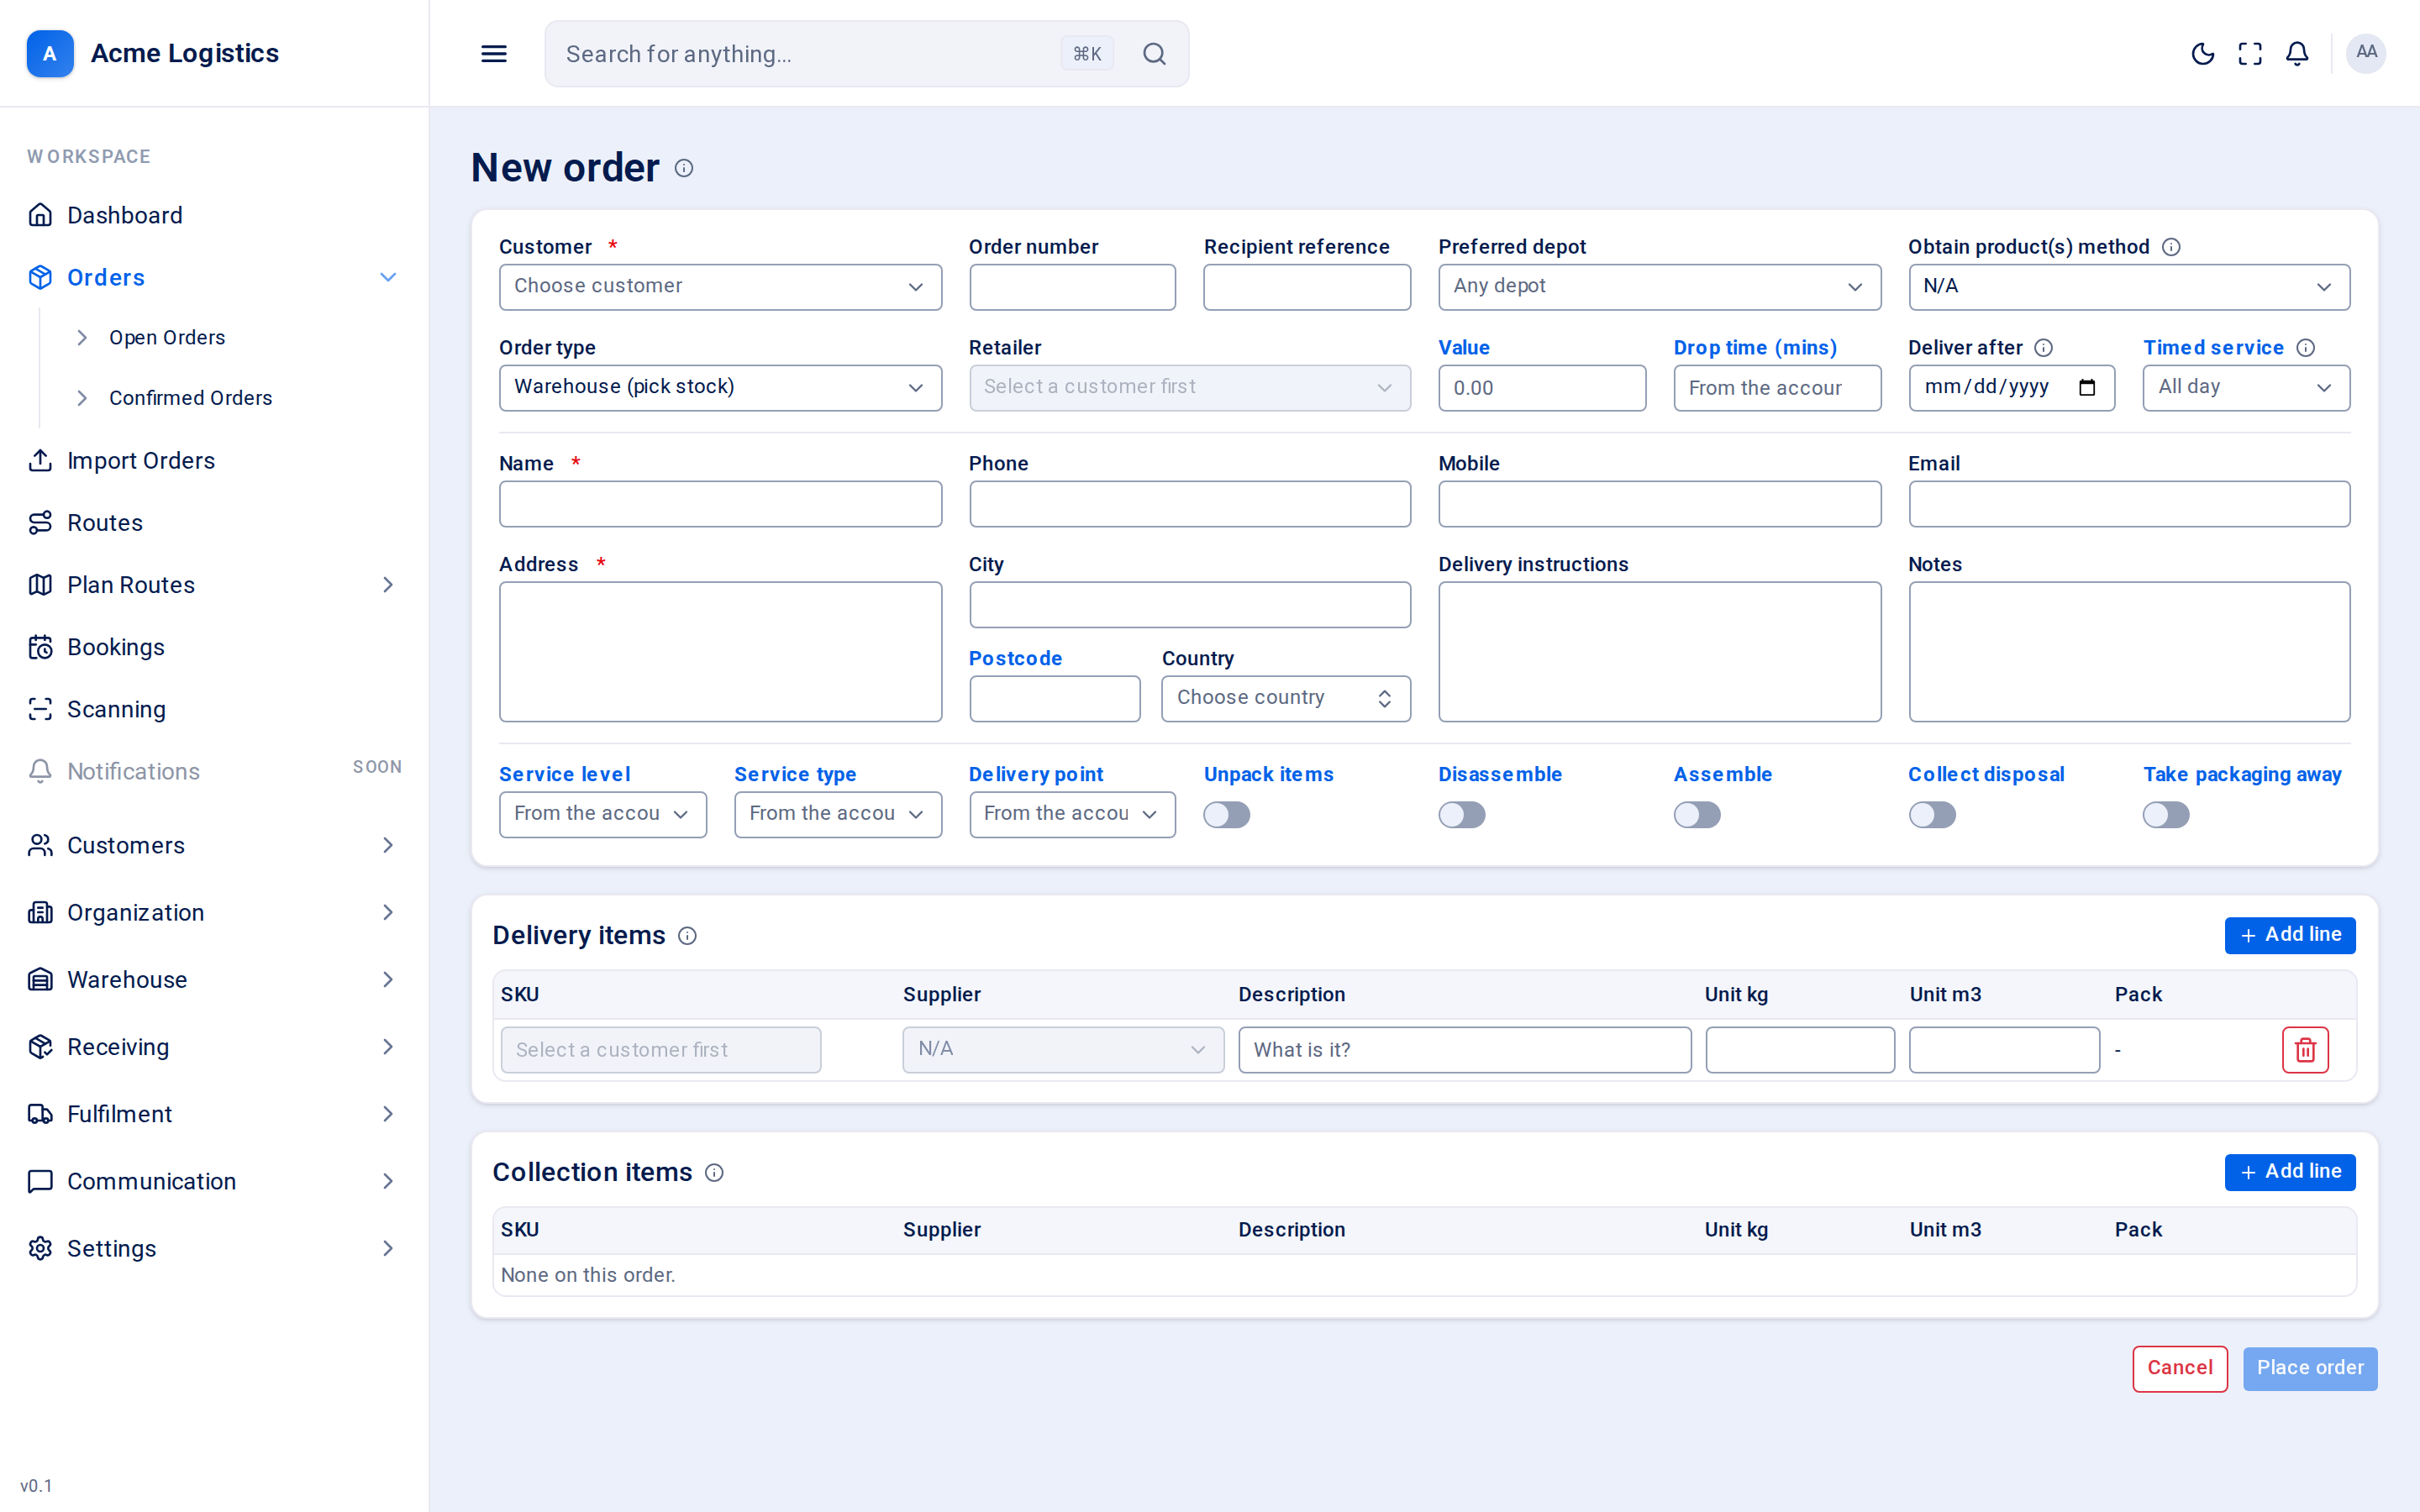Image resolution: width=2420 pixels, height=1512 pixels.
Task: Enable the Disassemble toggle
Action: point(1462,815)
